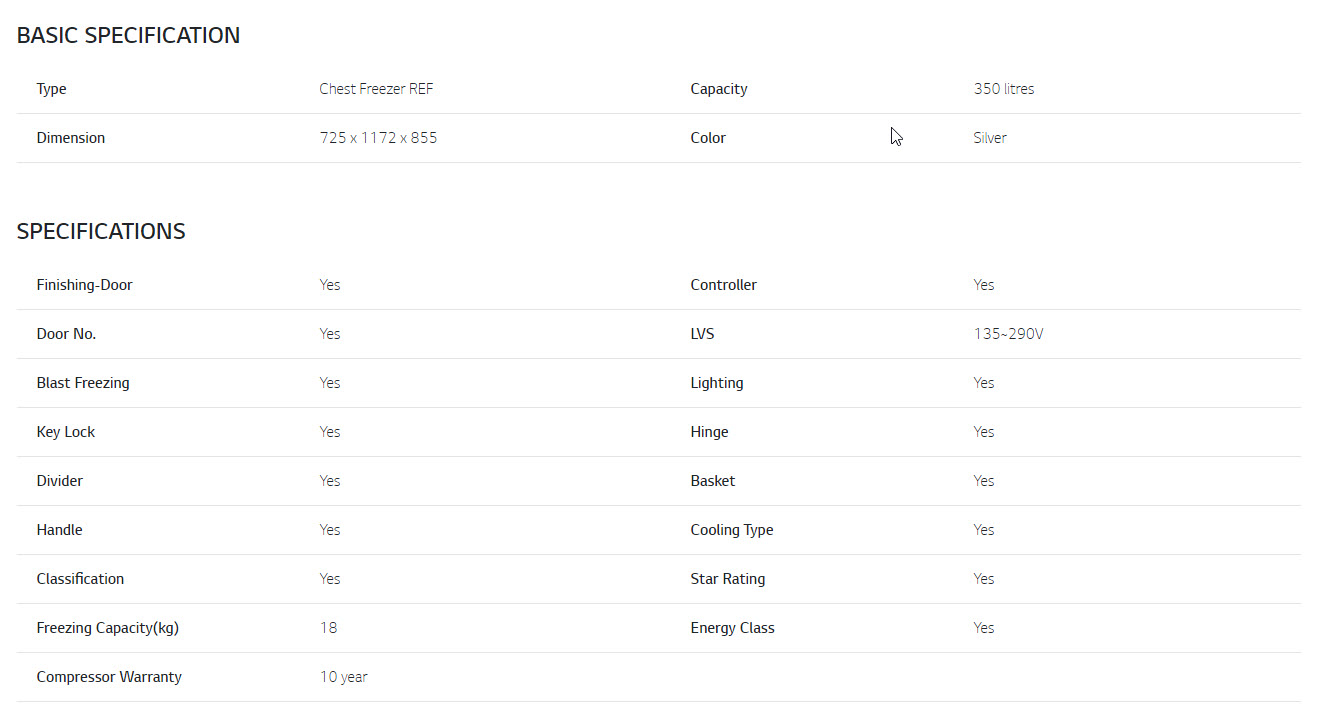Screen dimensions: 1319x704
Task: Click the SPECIFICATIONS section heading
Action: pos(101,232)
